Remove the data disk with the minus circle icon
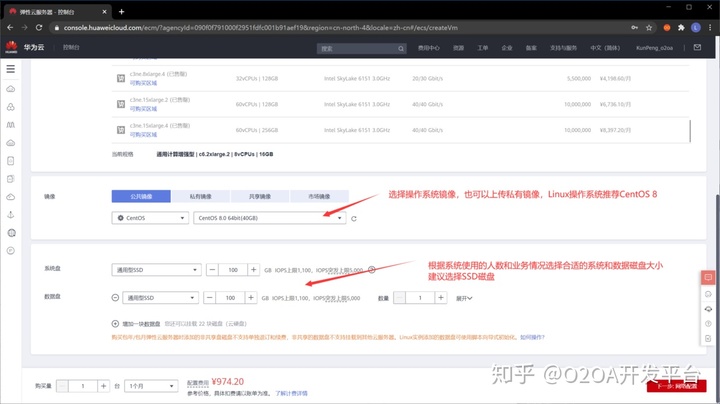The height and width of the screenshot is (404, 720). click(115, 298)
